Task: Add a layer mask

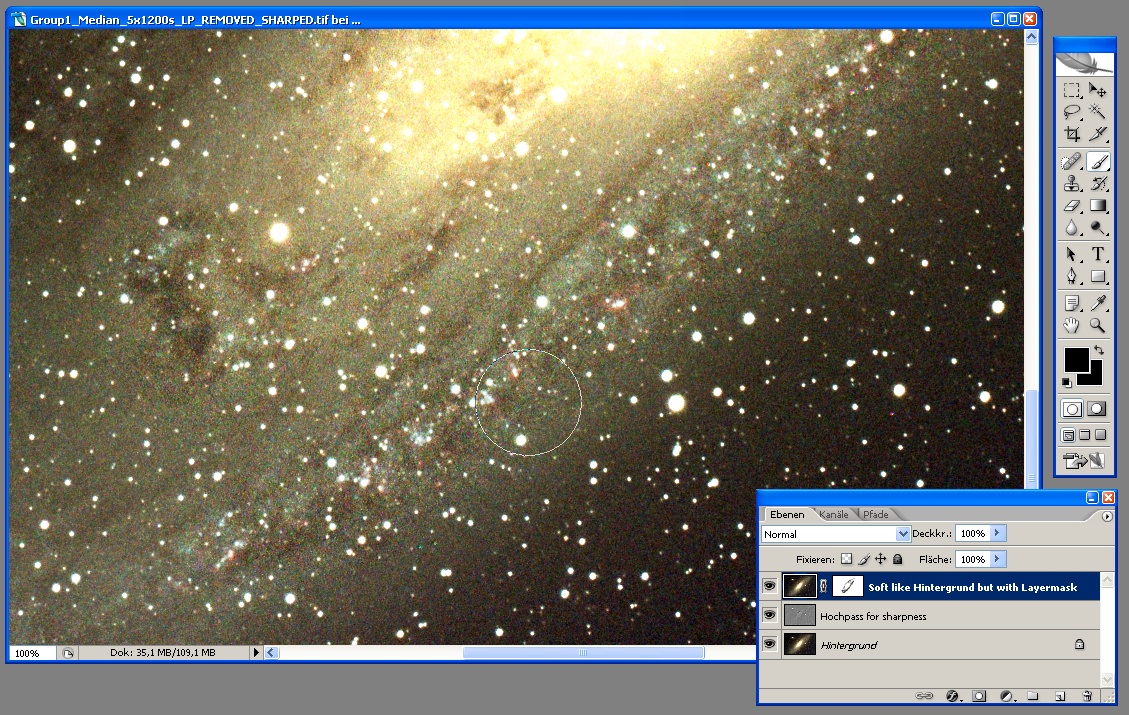Action: tap(979, 696)
